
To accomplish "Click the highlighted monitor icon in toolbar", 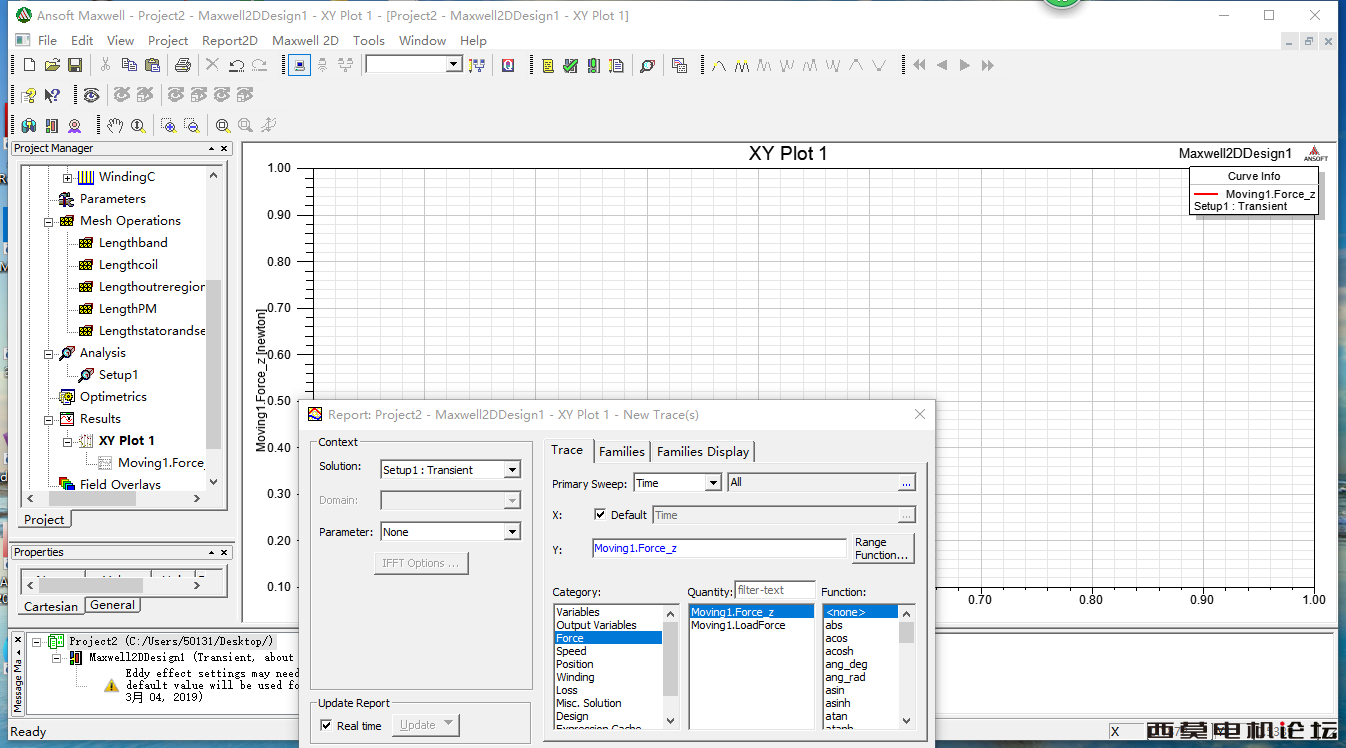I will click(299, 65).
